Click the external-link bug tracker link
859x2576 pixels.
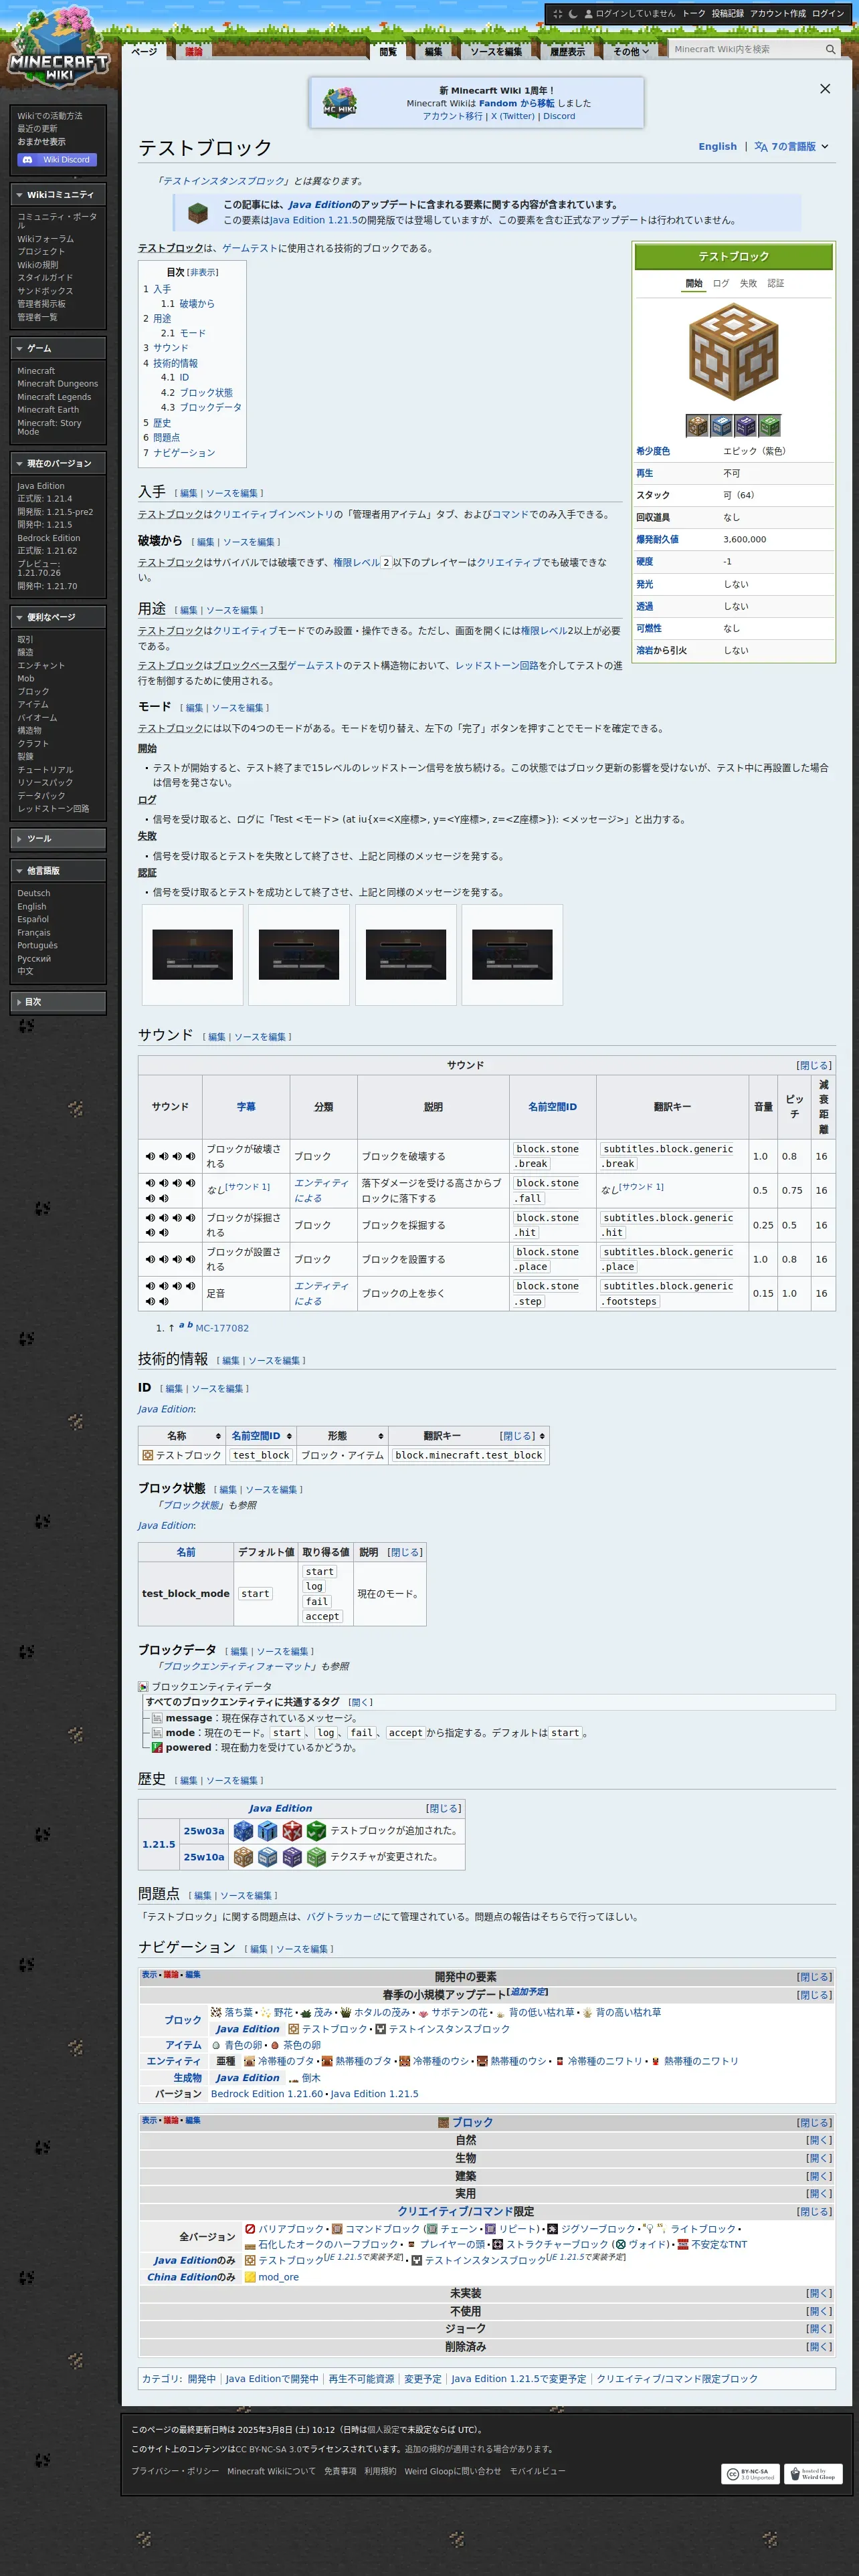pyautogui.click(x=343, y=1917)
